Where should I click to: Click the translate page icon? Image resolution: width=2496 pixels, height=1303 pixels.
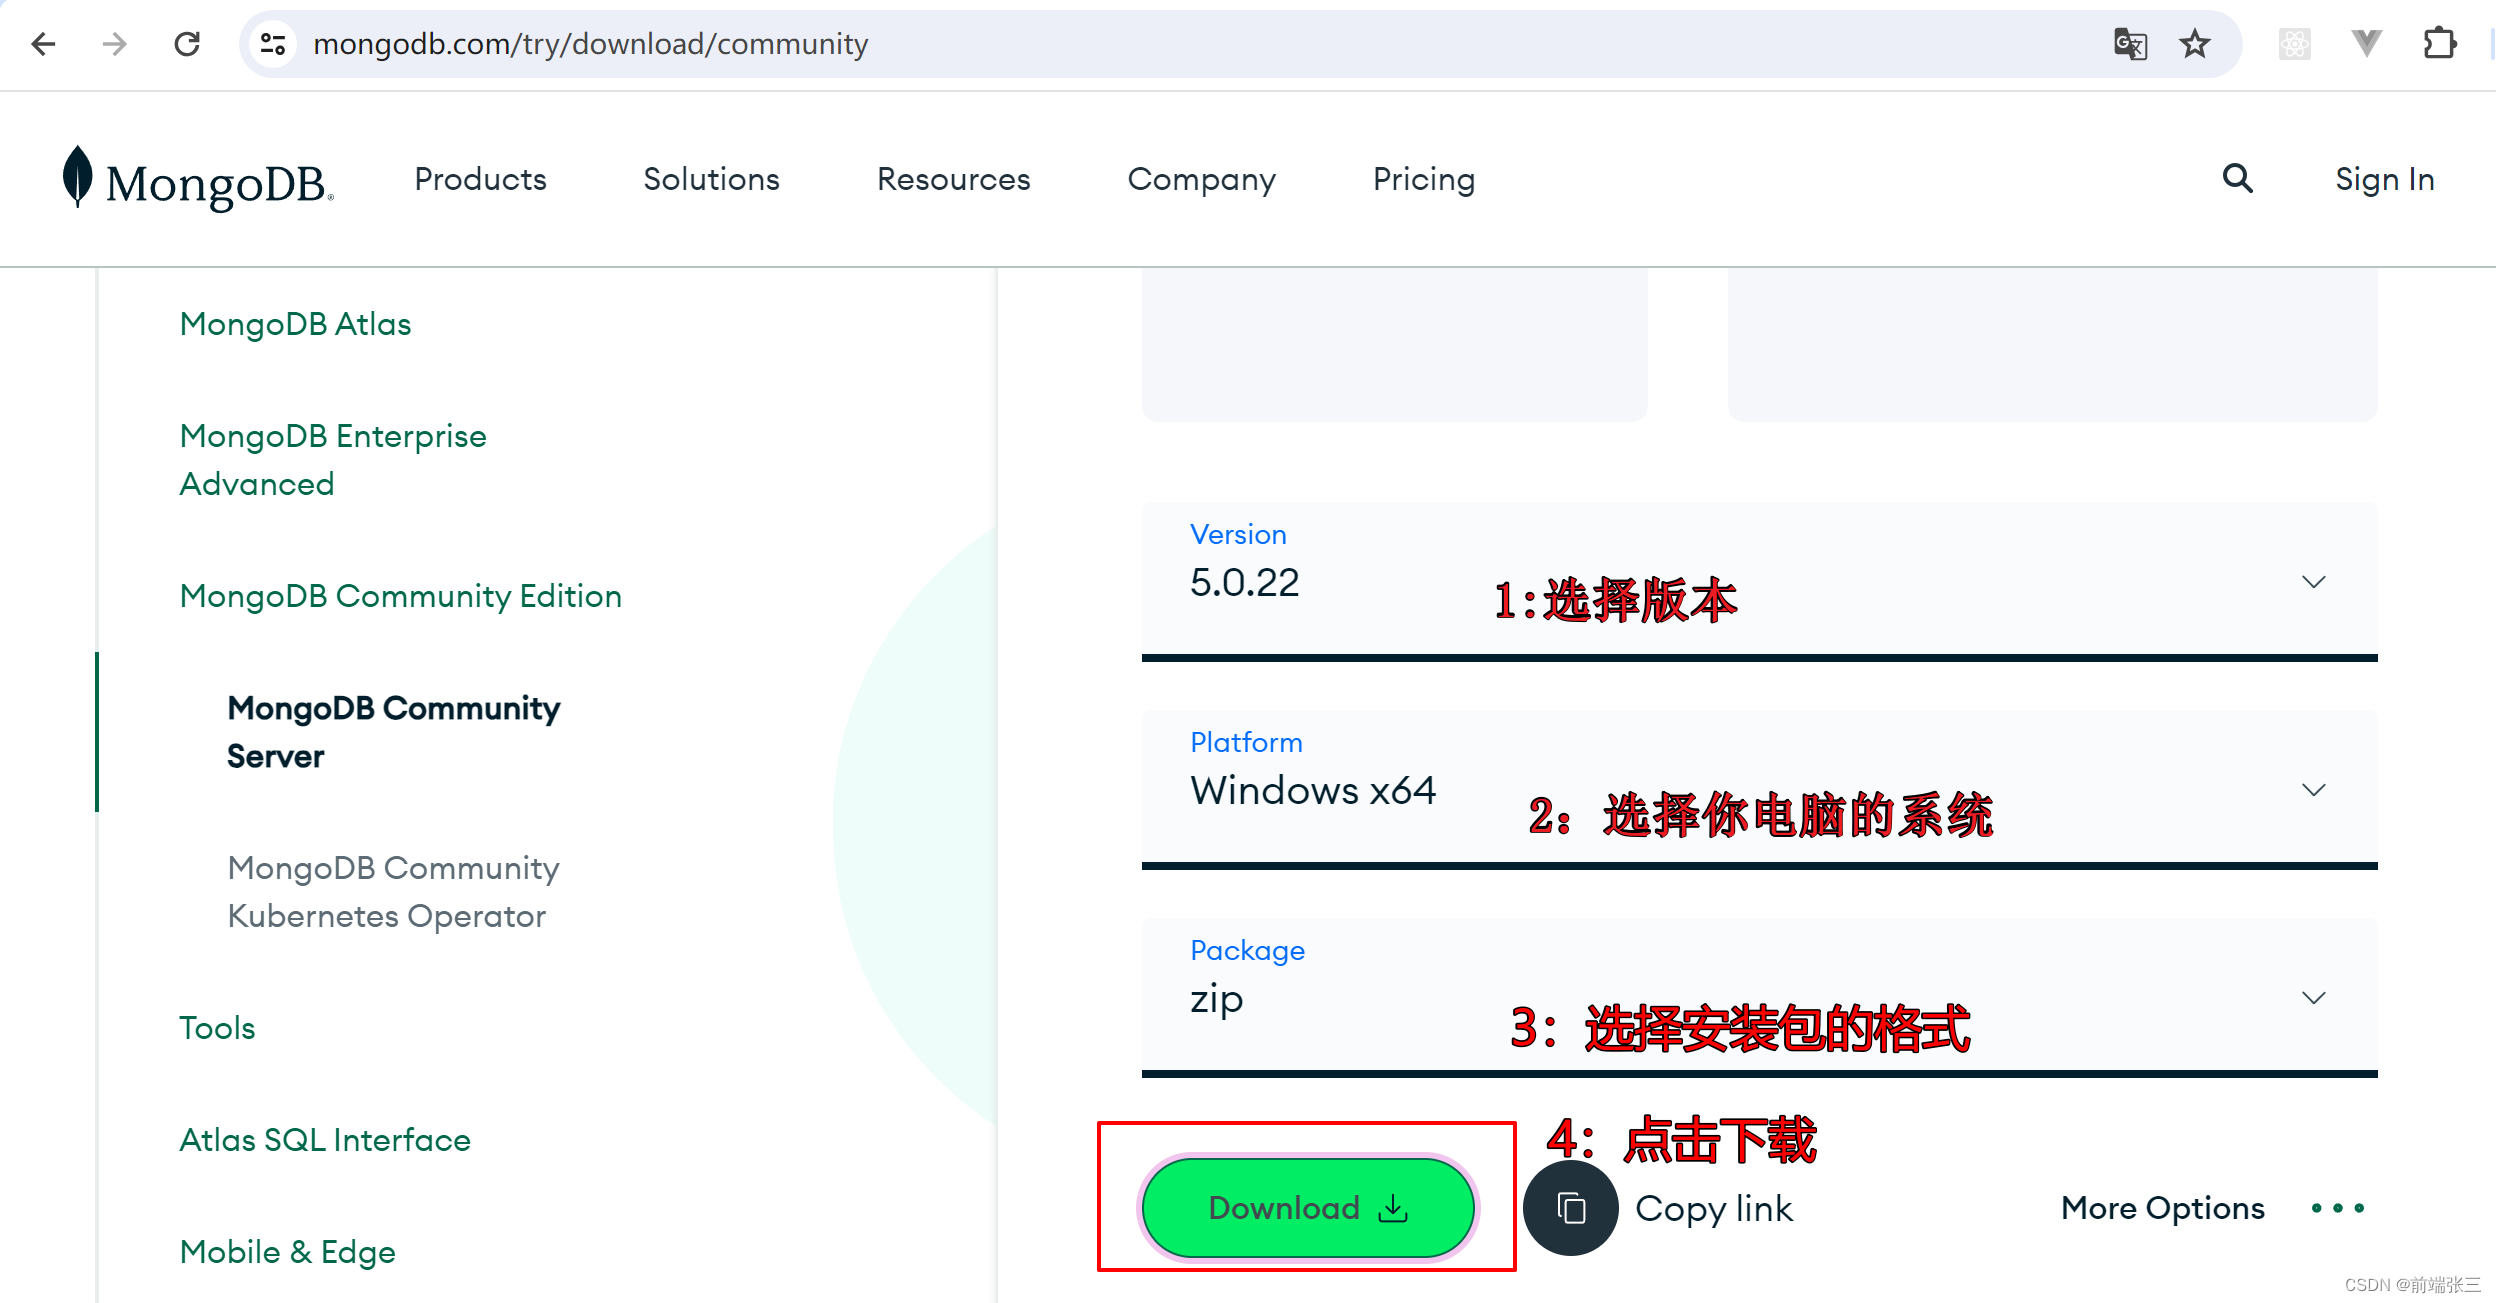tap(2130, 44)
